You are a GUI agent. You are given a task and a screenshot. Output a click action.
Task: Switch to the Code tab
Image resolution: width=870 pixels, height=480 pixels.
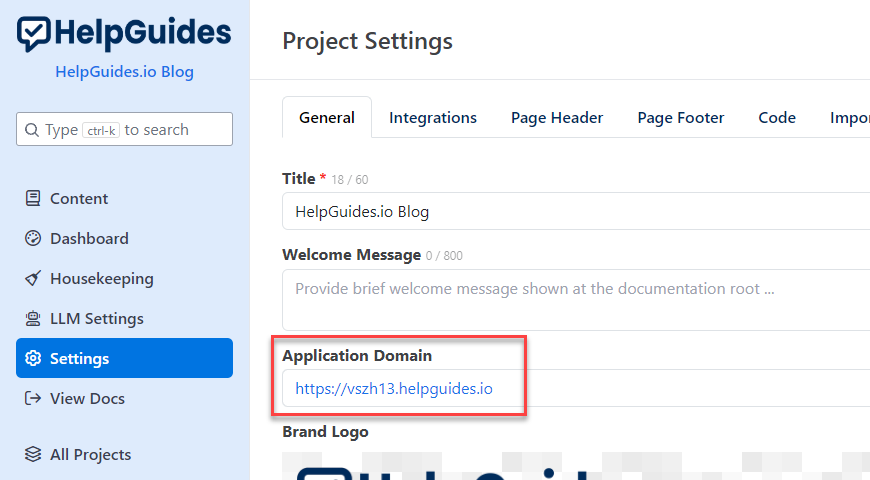[777, 118]
